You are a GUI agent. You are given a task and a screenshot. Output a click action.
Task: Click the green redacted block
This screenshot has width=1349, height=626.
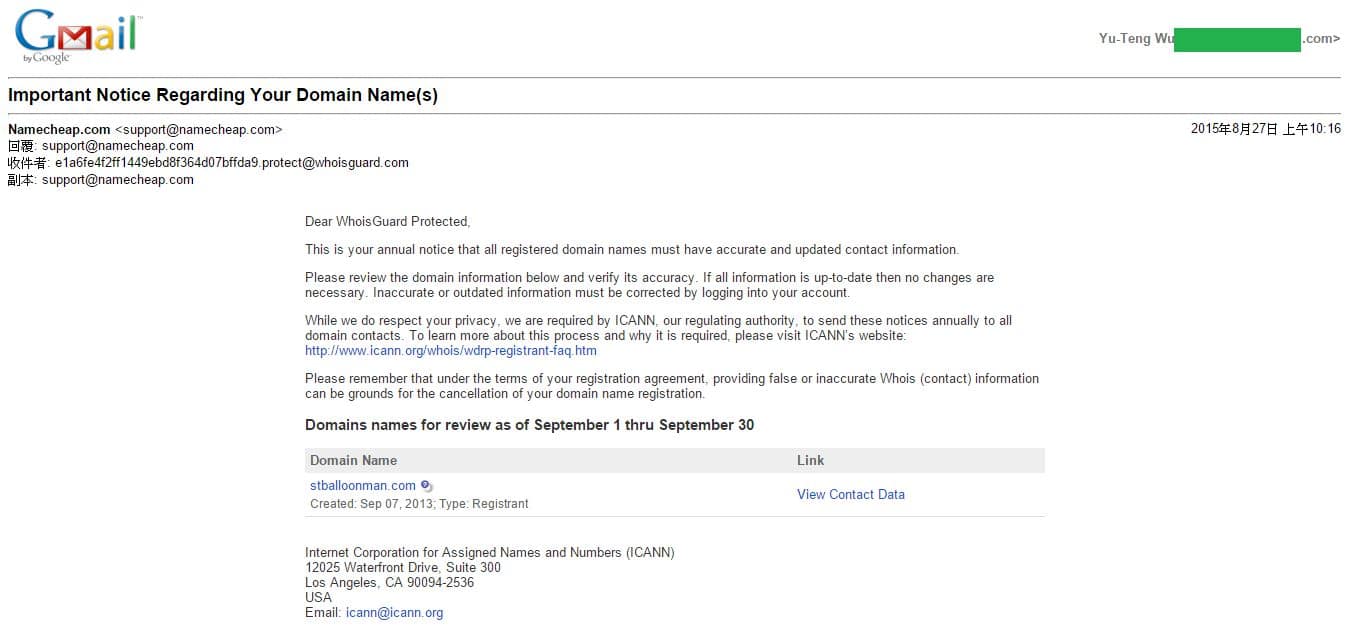tap(1236, 39)
